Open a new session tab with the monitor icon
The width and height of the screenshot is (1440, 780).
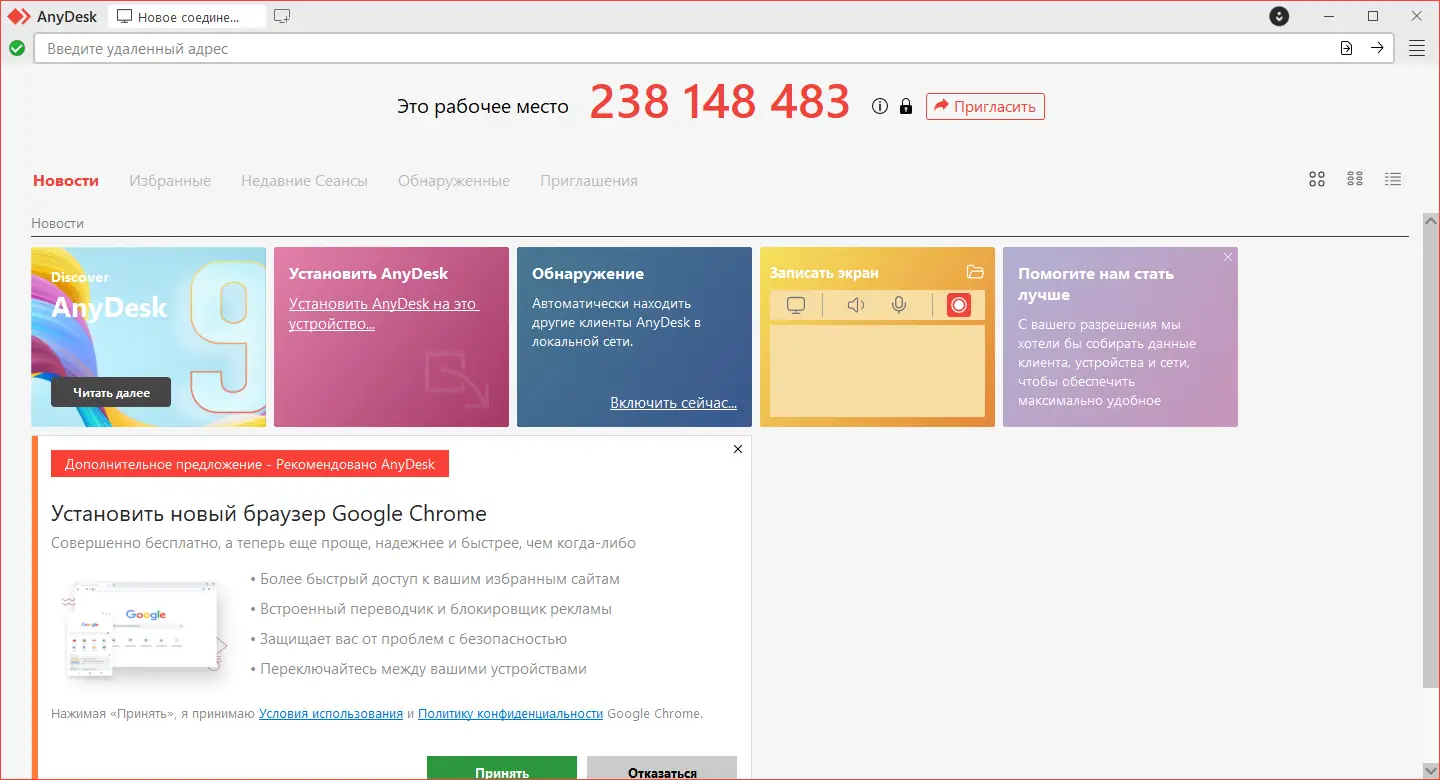(x=282, y=16)
